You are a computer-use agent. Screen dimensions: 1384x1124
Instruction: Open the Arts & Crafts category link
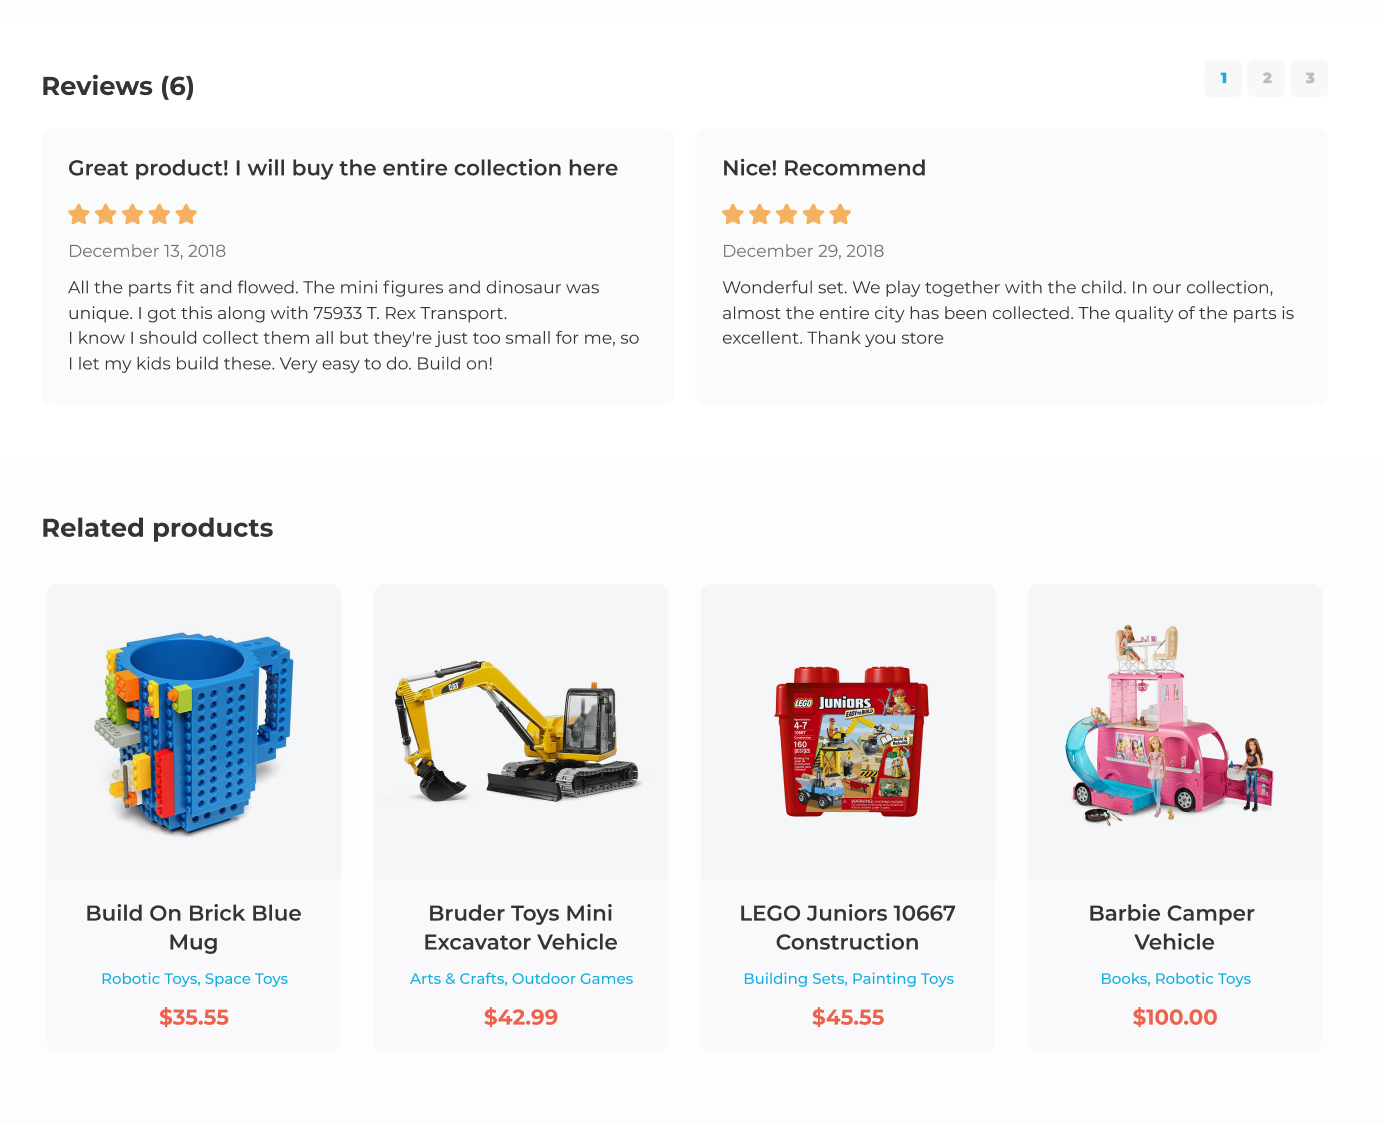coord(456,979)
